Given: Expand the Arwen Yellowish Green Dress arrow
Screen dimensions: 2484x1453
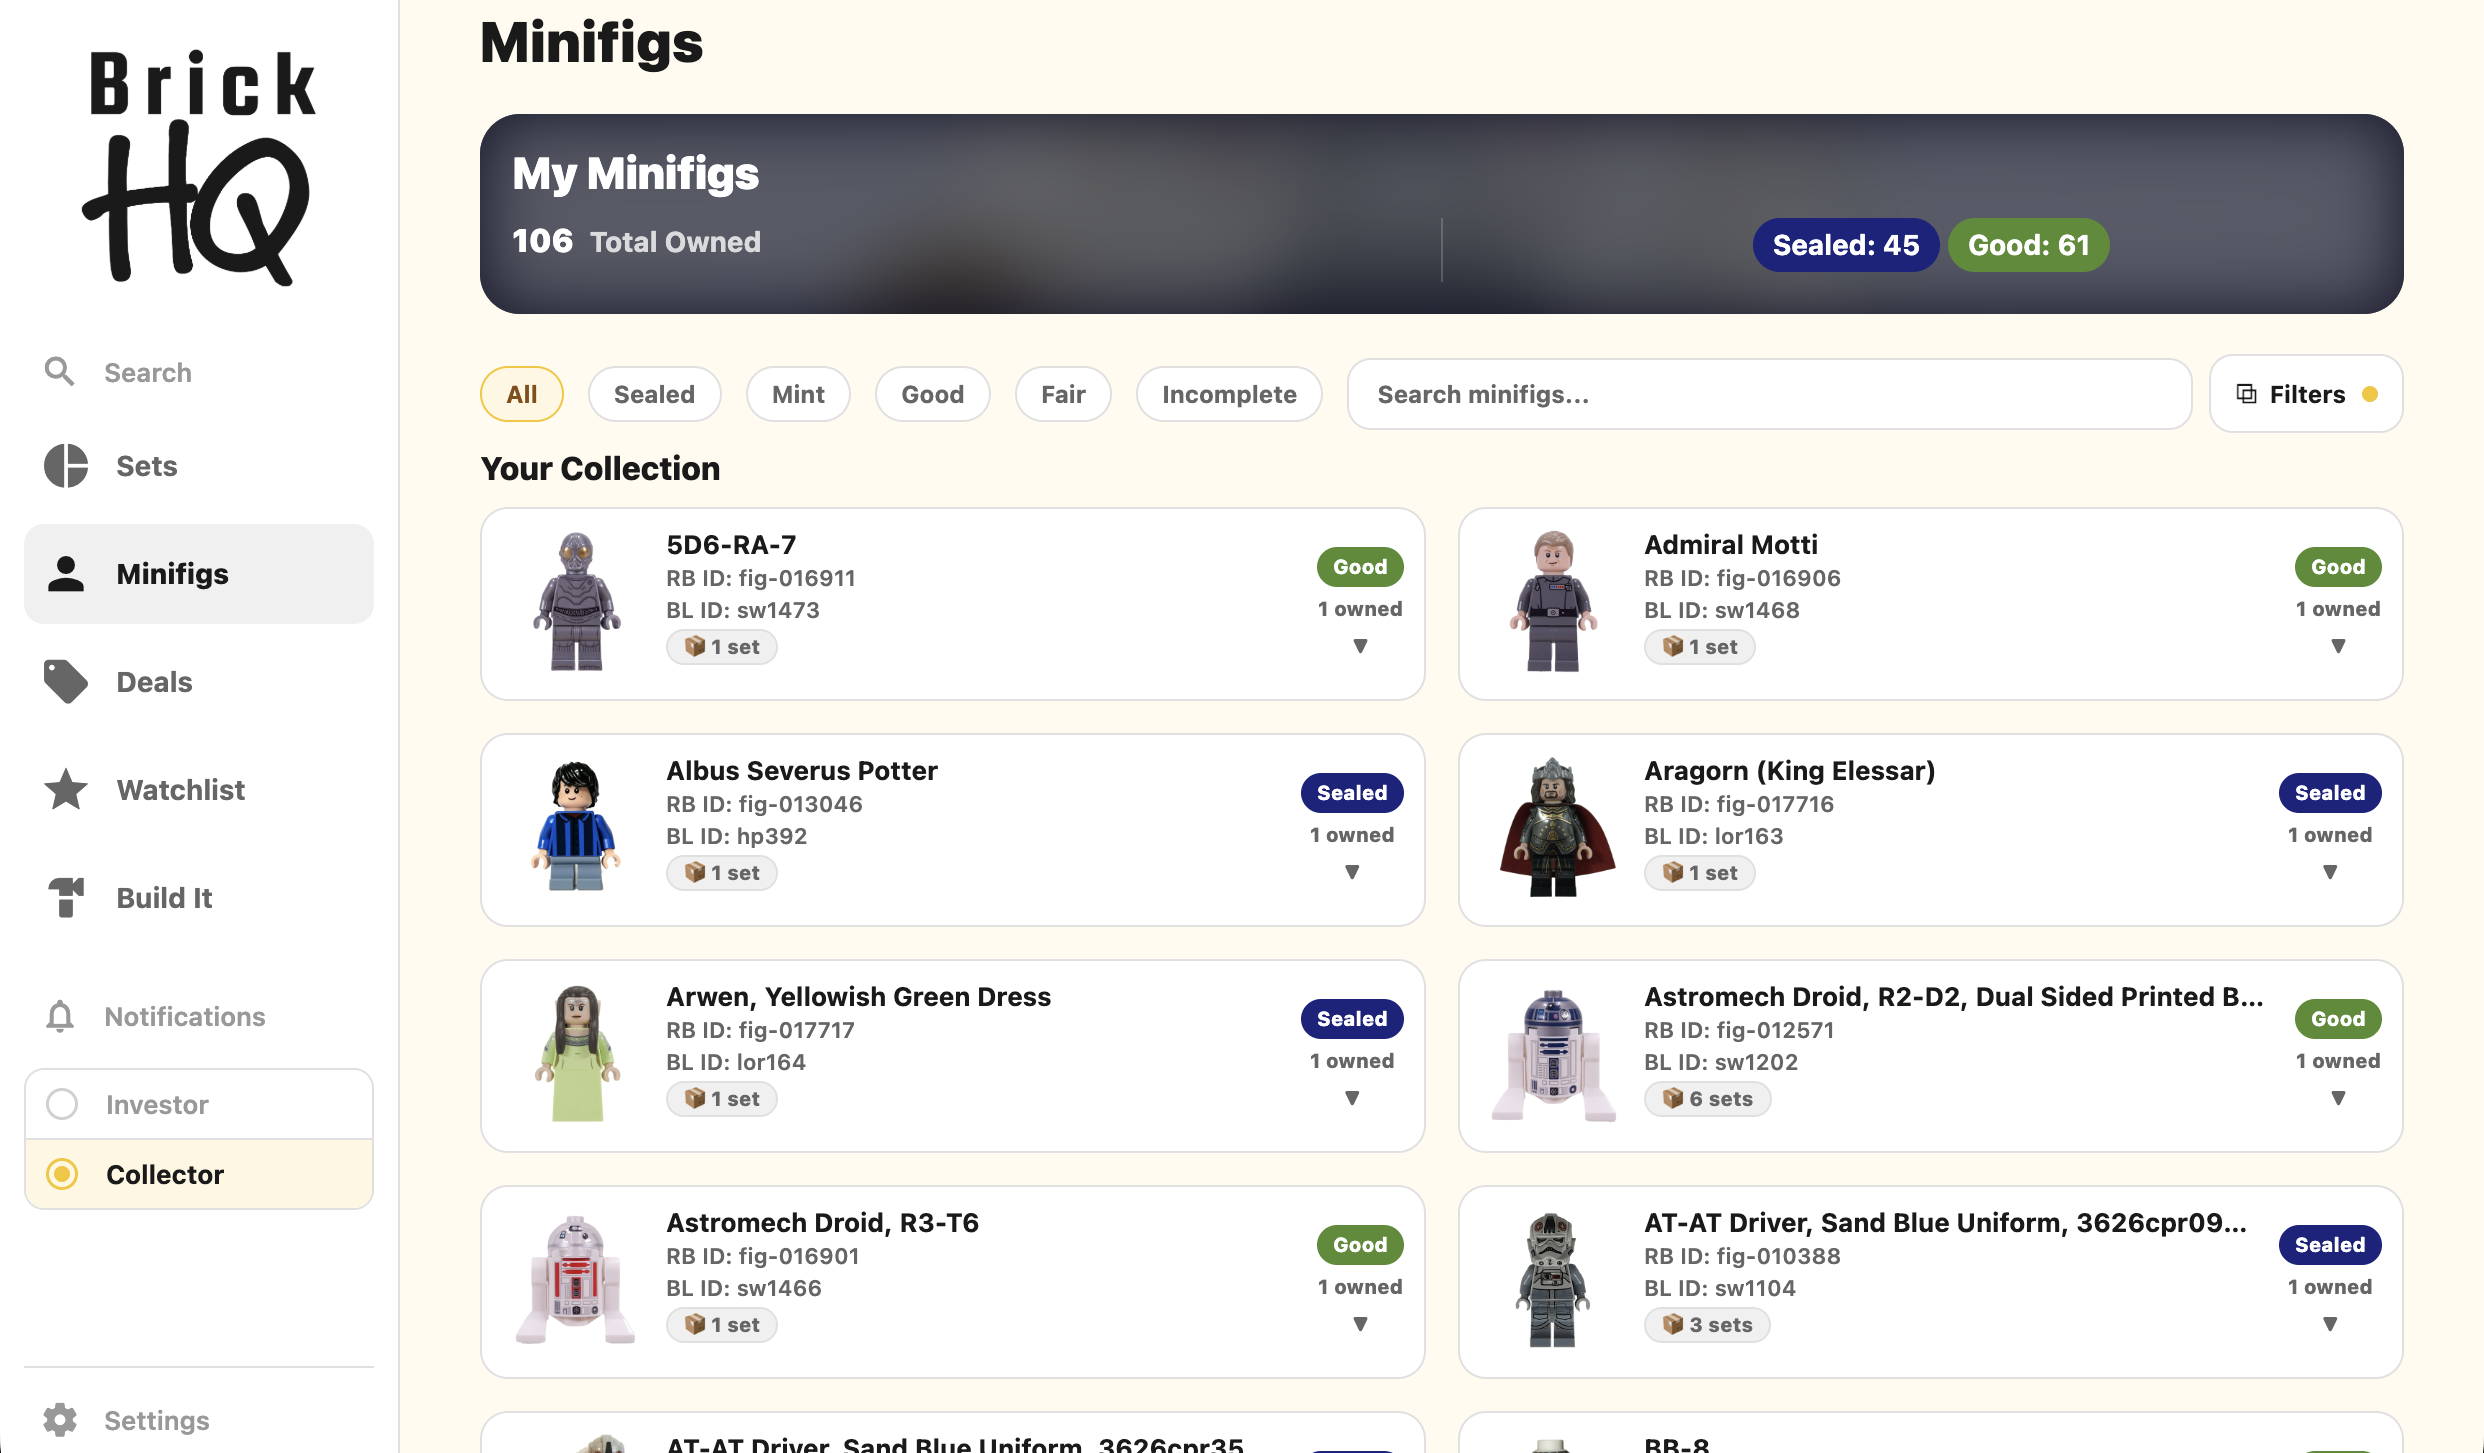Looking at the screenshot, I should tap(1352, 1099).
